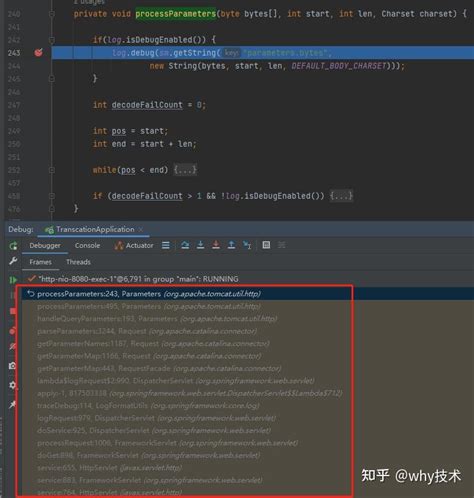Viewport: 474px width, 498px height.
Task: Collapse the processParameters method fold at line 240
Action: click(x=52, y=14)
